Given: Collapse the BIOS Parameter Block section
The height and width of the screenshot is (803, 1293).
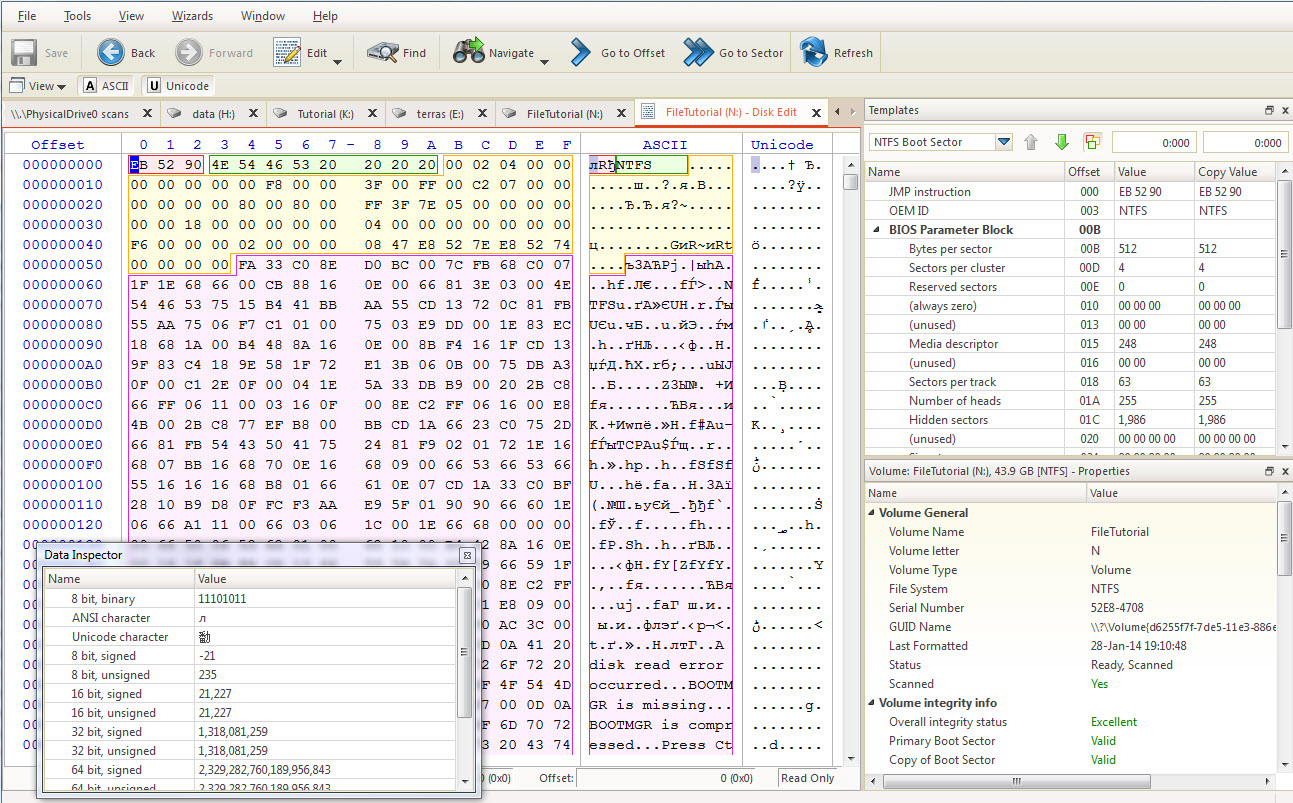Looking at the screenshot, I should pyautogui.click(x=877, y=229).
